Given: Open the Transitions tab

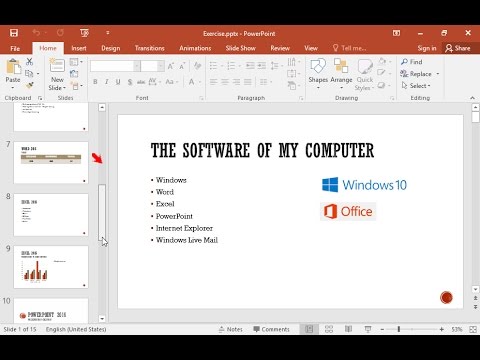Looking at the screenshot, I should [150, 48].
